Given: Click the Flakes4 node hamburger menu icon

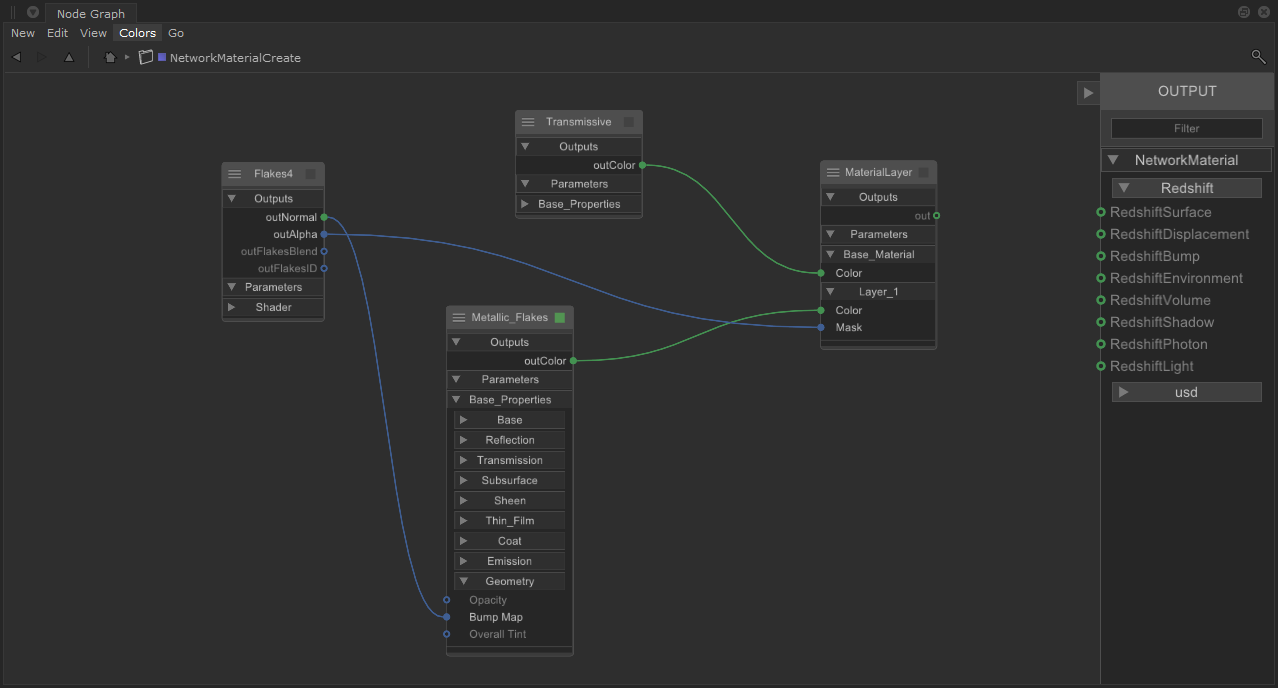Looking at the screenshot, I should [235, 174].
